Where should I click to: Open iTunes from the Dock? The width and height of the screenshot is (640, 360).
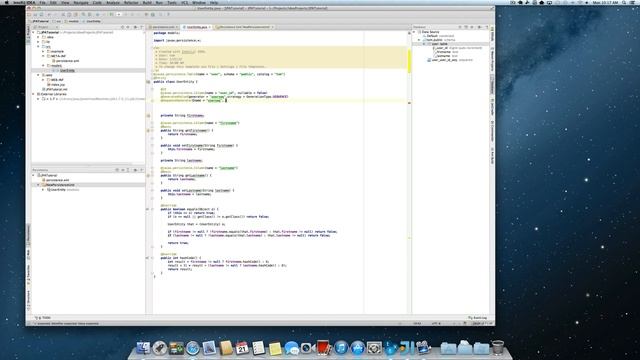pyautogui.click(x=341, y=348)
